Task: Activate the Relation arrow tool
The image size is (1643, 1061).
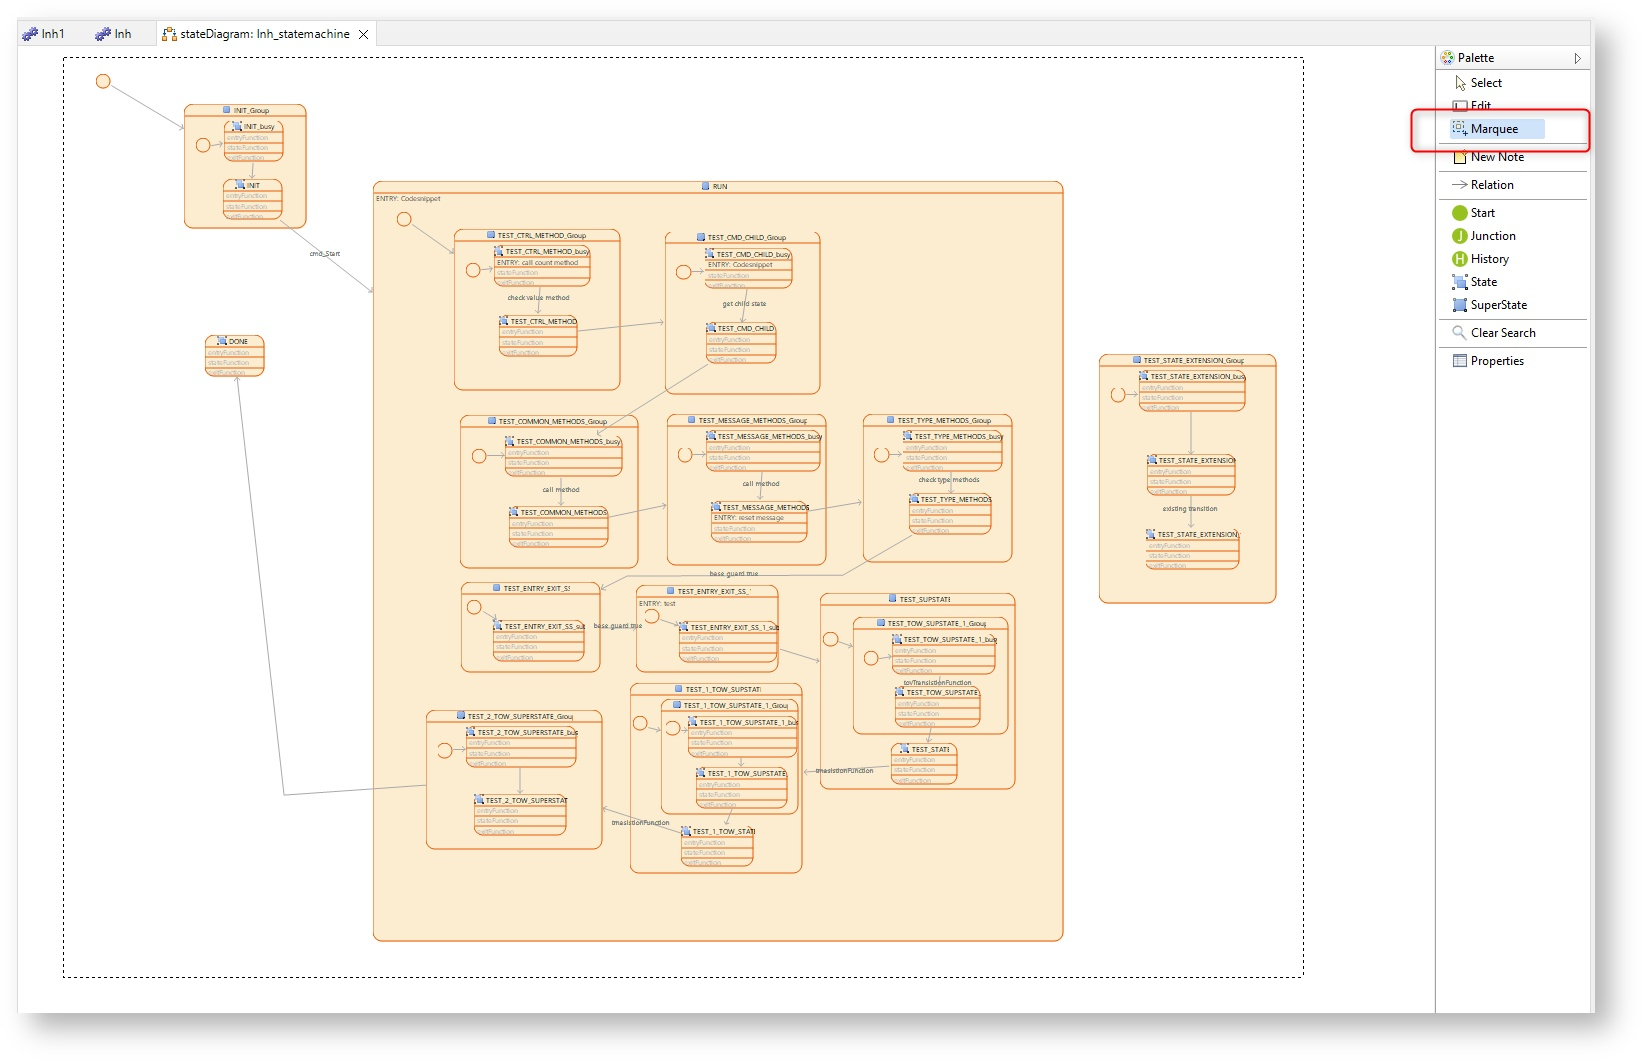Action: pyautogui.click(x=1491, y=185)
